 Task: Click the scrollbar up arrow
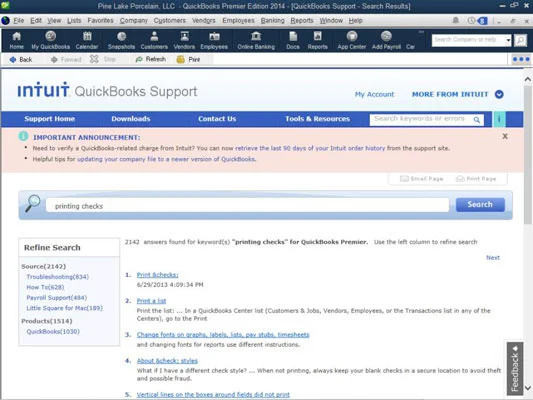528,80
